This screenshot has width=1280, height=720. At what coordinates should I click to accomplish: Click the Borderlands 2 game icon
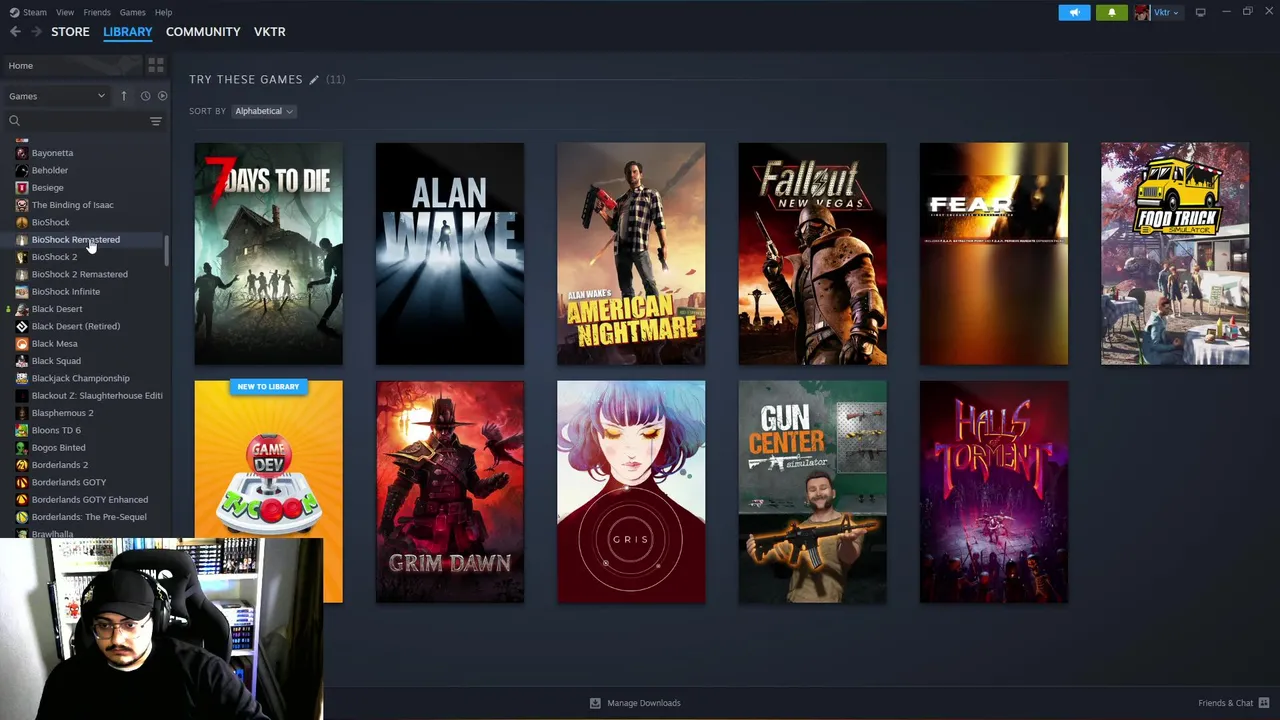coord(22,465)
